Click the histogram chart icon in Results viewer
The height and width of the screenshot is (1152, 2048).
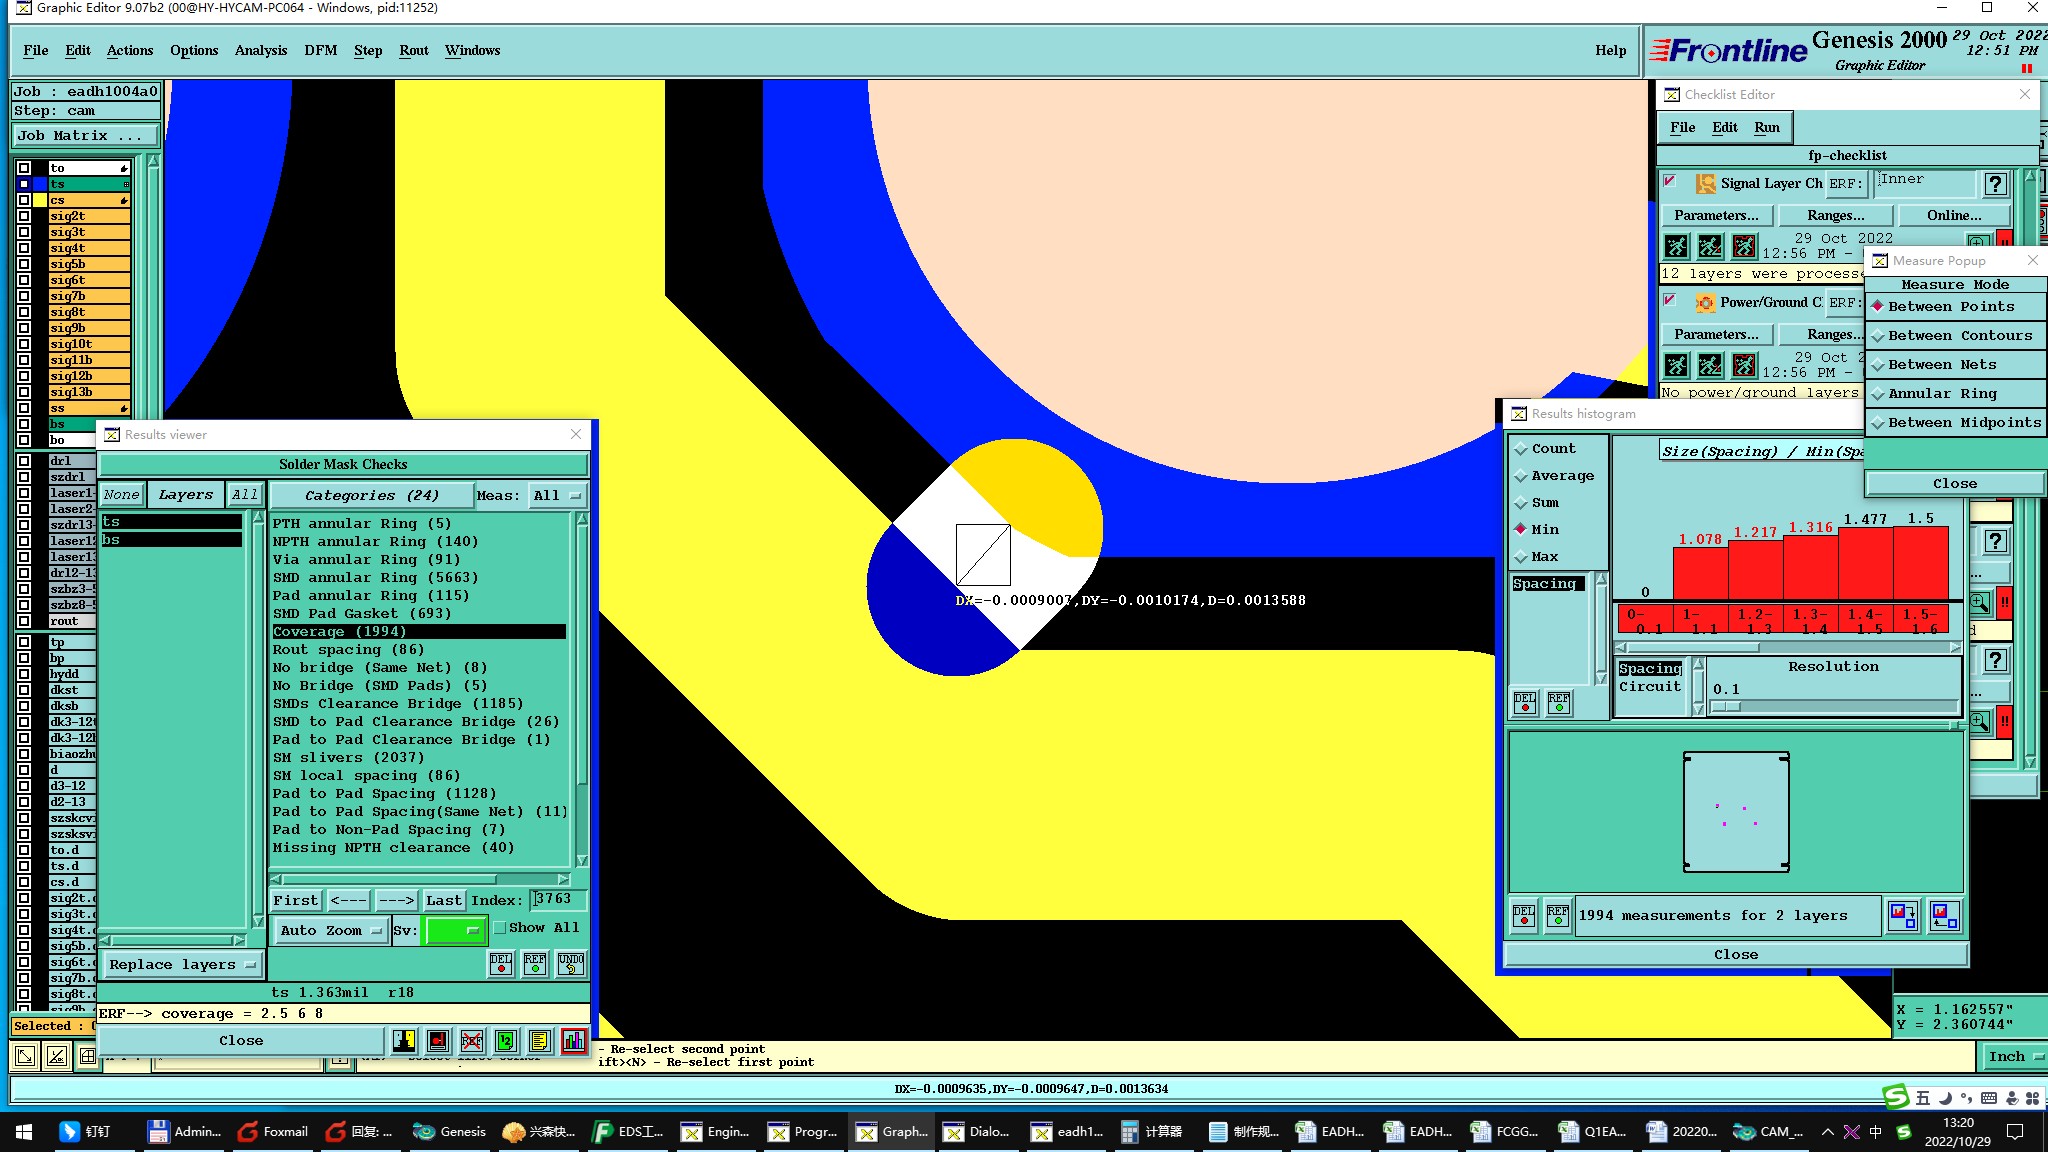(574, 1041)
